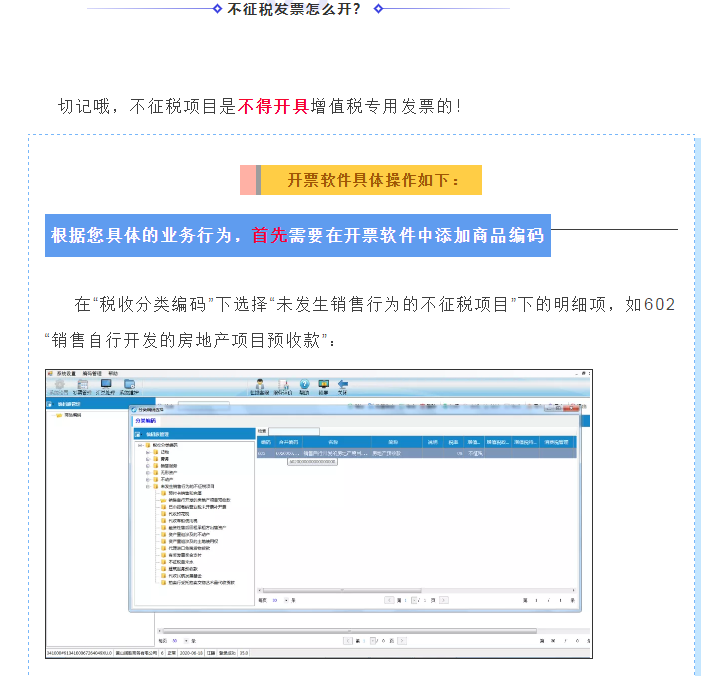The image size is (728, 676).
Task: Select 预付卡销售和充值 tree item
Action: (x=185, y=493)
